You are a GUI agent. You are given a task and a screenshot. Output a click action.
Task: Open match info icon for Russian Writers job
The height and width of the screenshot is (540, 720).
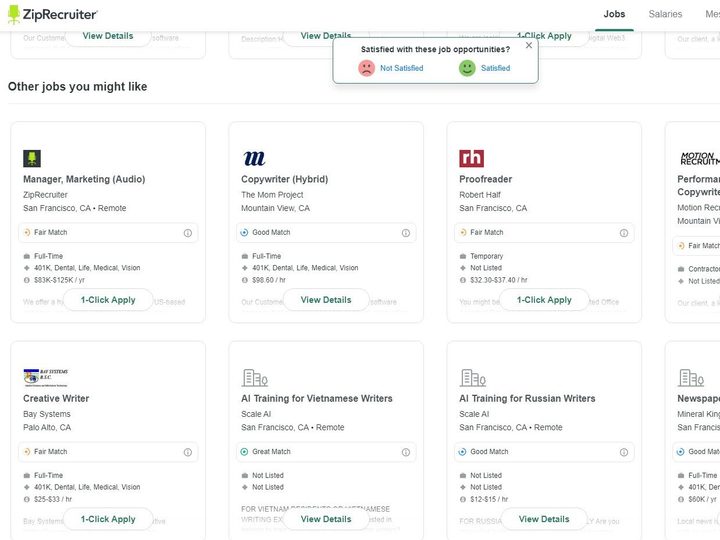pyautogui.click(x=624, y=452)
